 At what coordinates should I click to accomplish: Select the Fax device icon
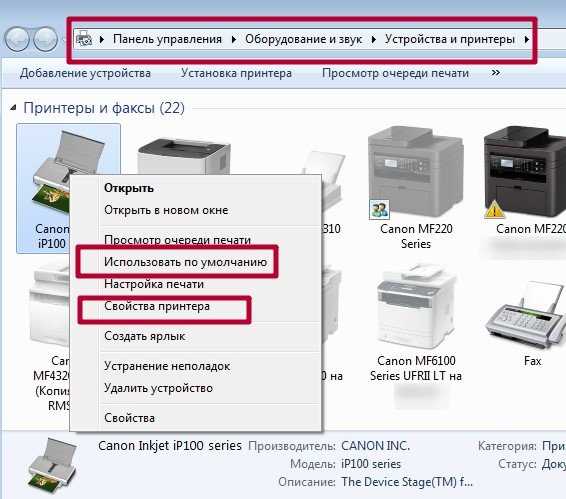point(524,315)
